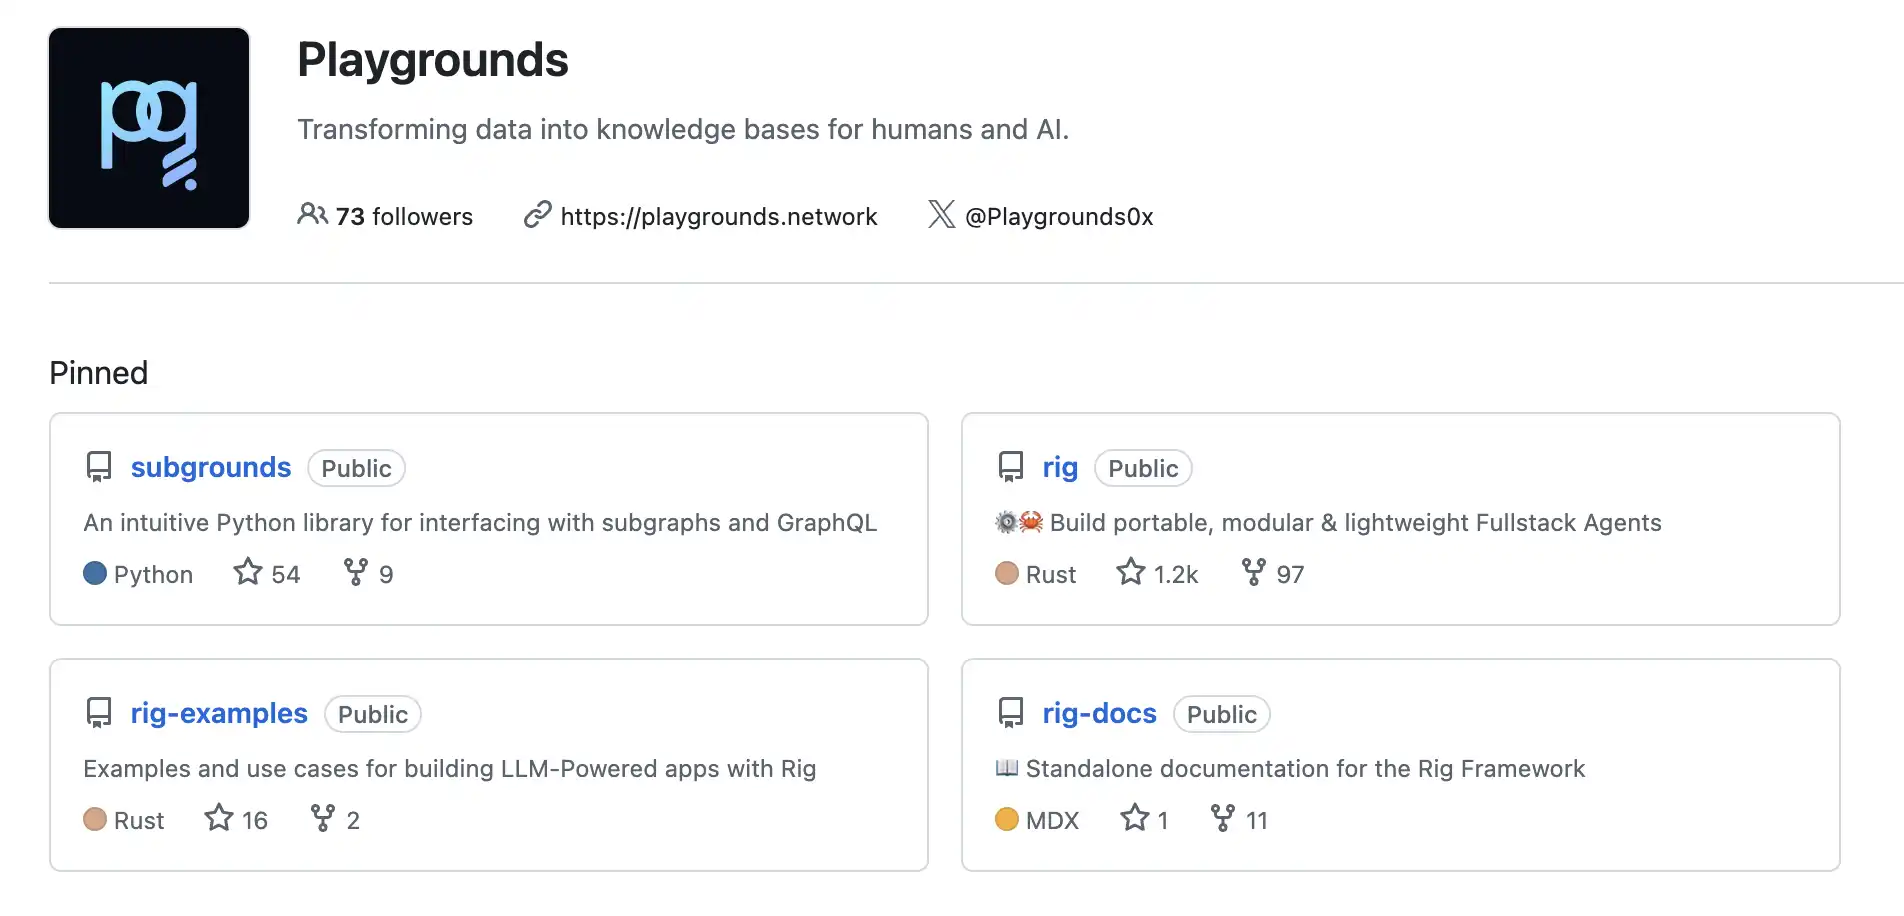
Task: Open the rig-examples repository
Action: pos(219,714)
